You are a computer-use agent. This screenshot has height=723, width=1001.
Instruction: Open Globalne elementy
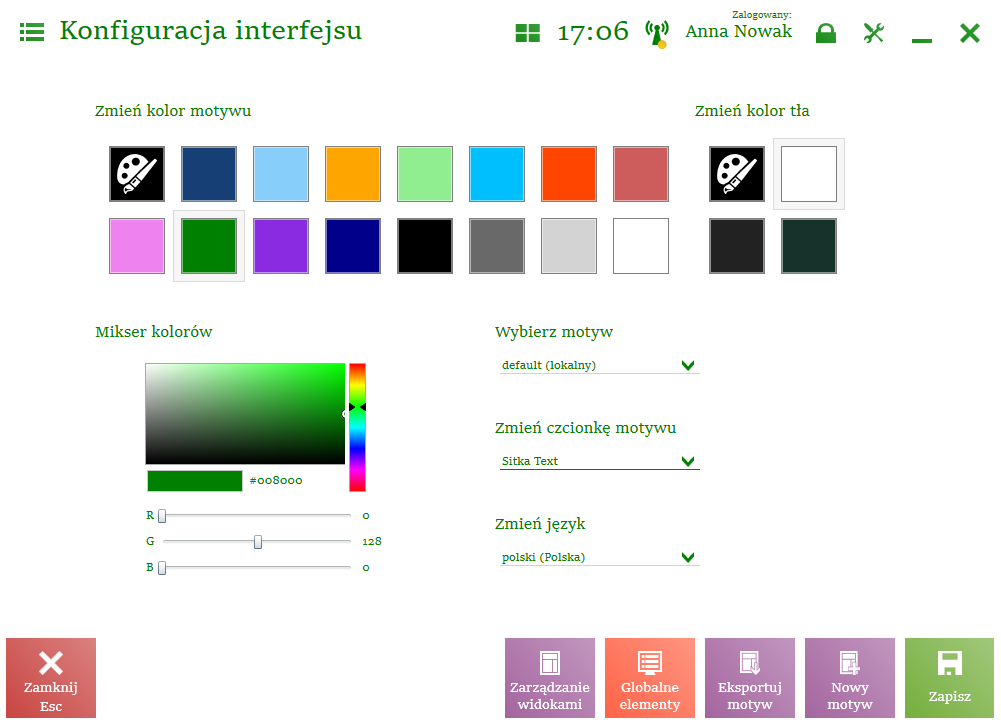pos(650,678)
